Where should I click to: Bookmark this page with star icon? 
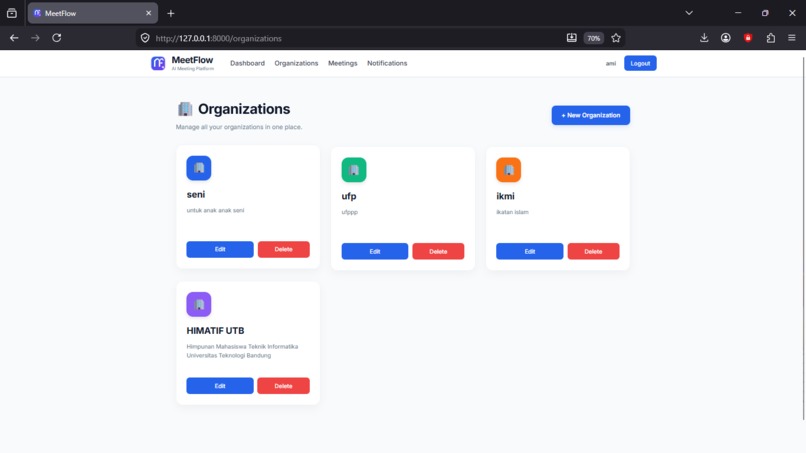pyautogui.click(x=616, y=38)
